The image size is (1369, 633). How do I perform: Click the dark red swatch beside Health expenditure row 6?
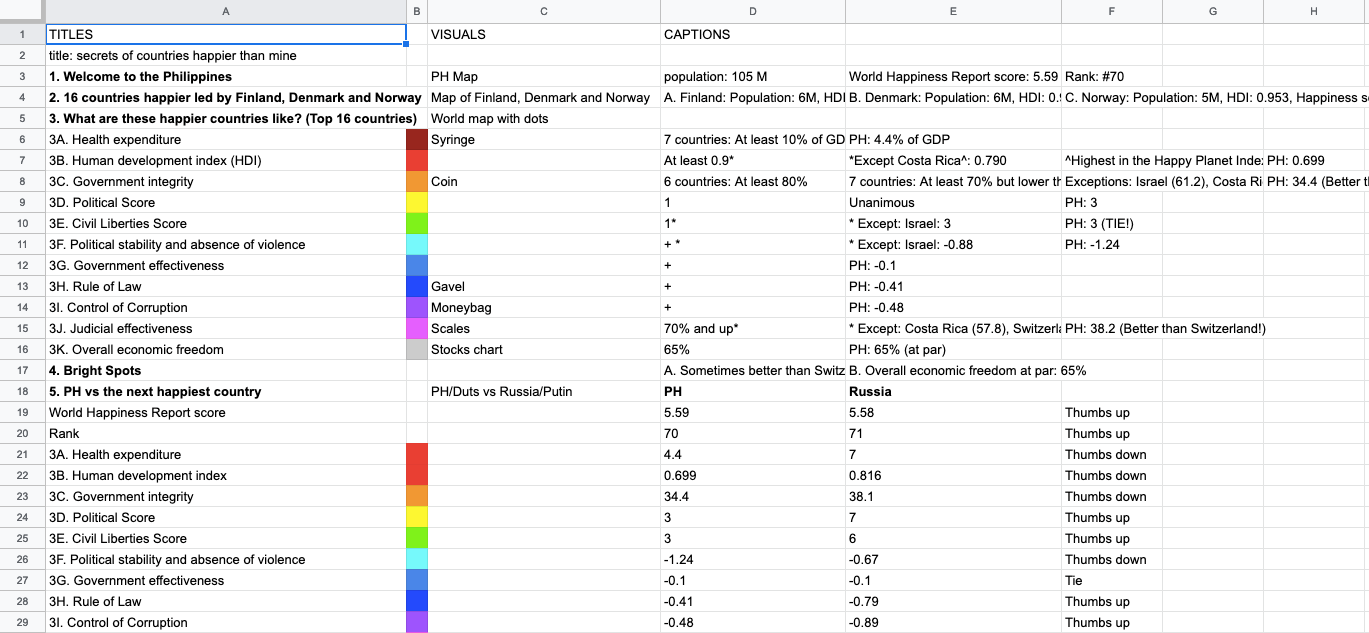417,139
